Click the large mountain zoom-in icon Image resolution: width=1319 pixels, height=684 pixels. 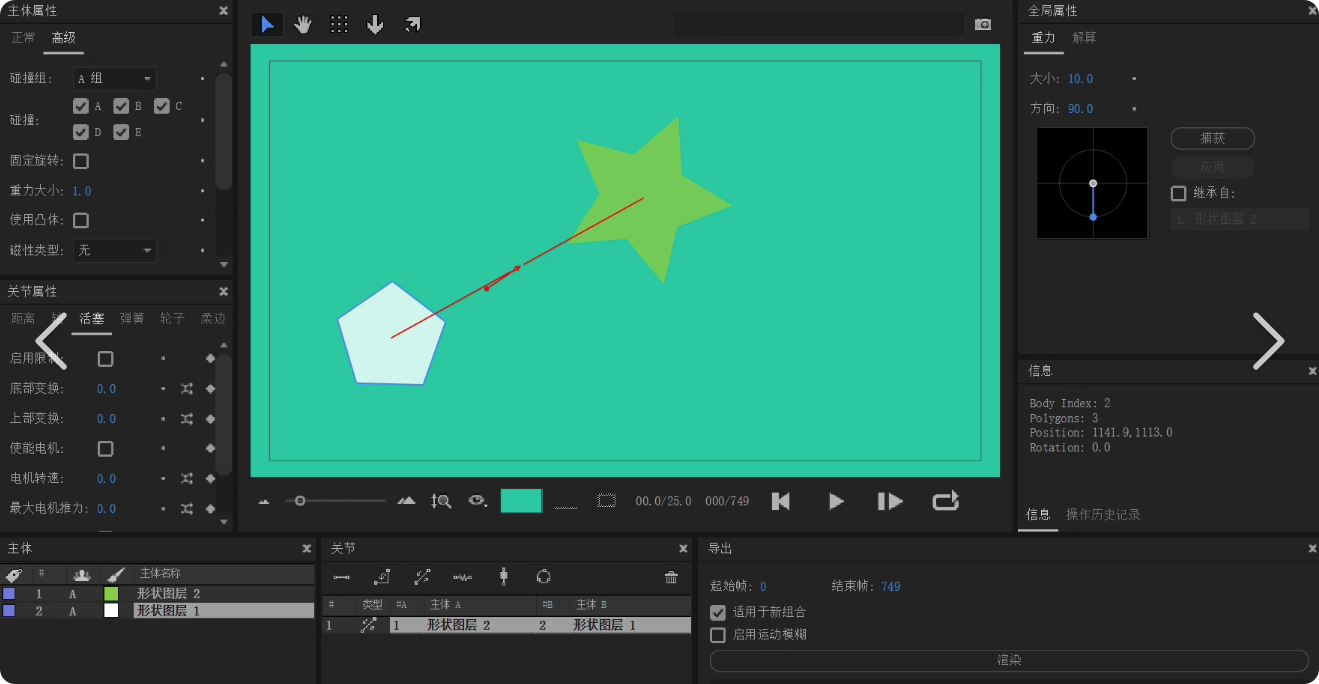[406, 500]
